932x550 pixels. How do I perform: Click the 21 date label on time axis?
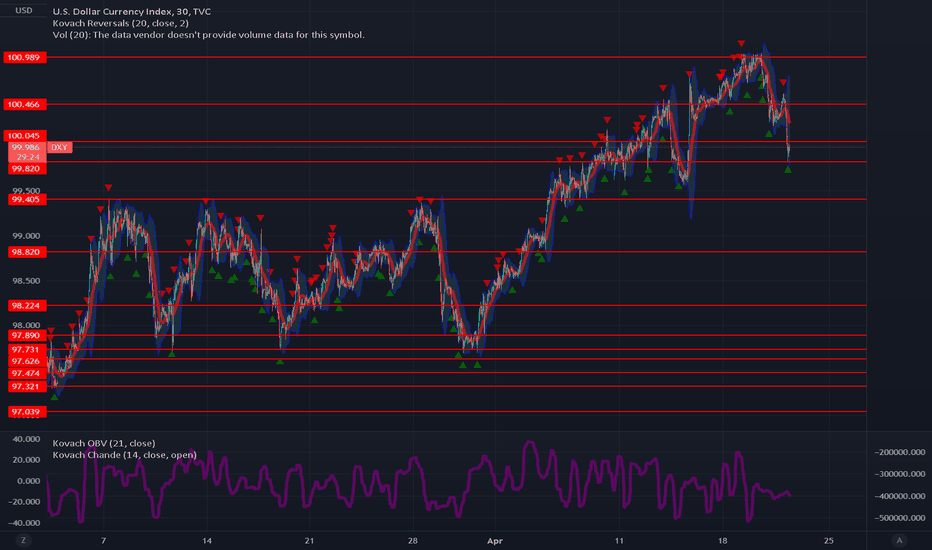[309, 540]
